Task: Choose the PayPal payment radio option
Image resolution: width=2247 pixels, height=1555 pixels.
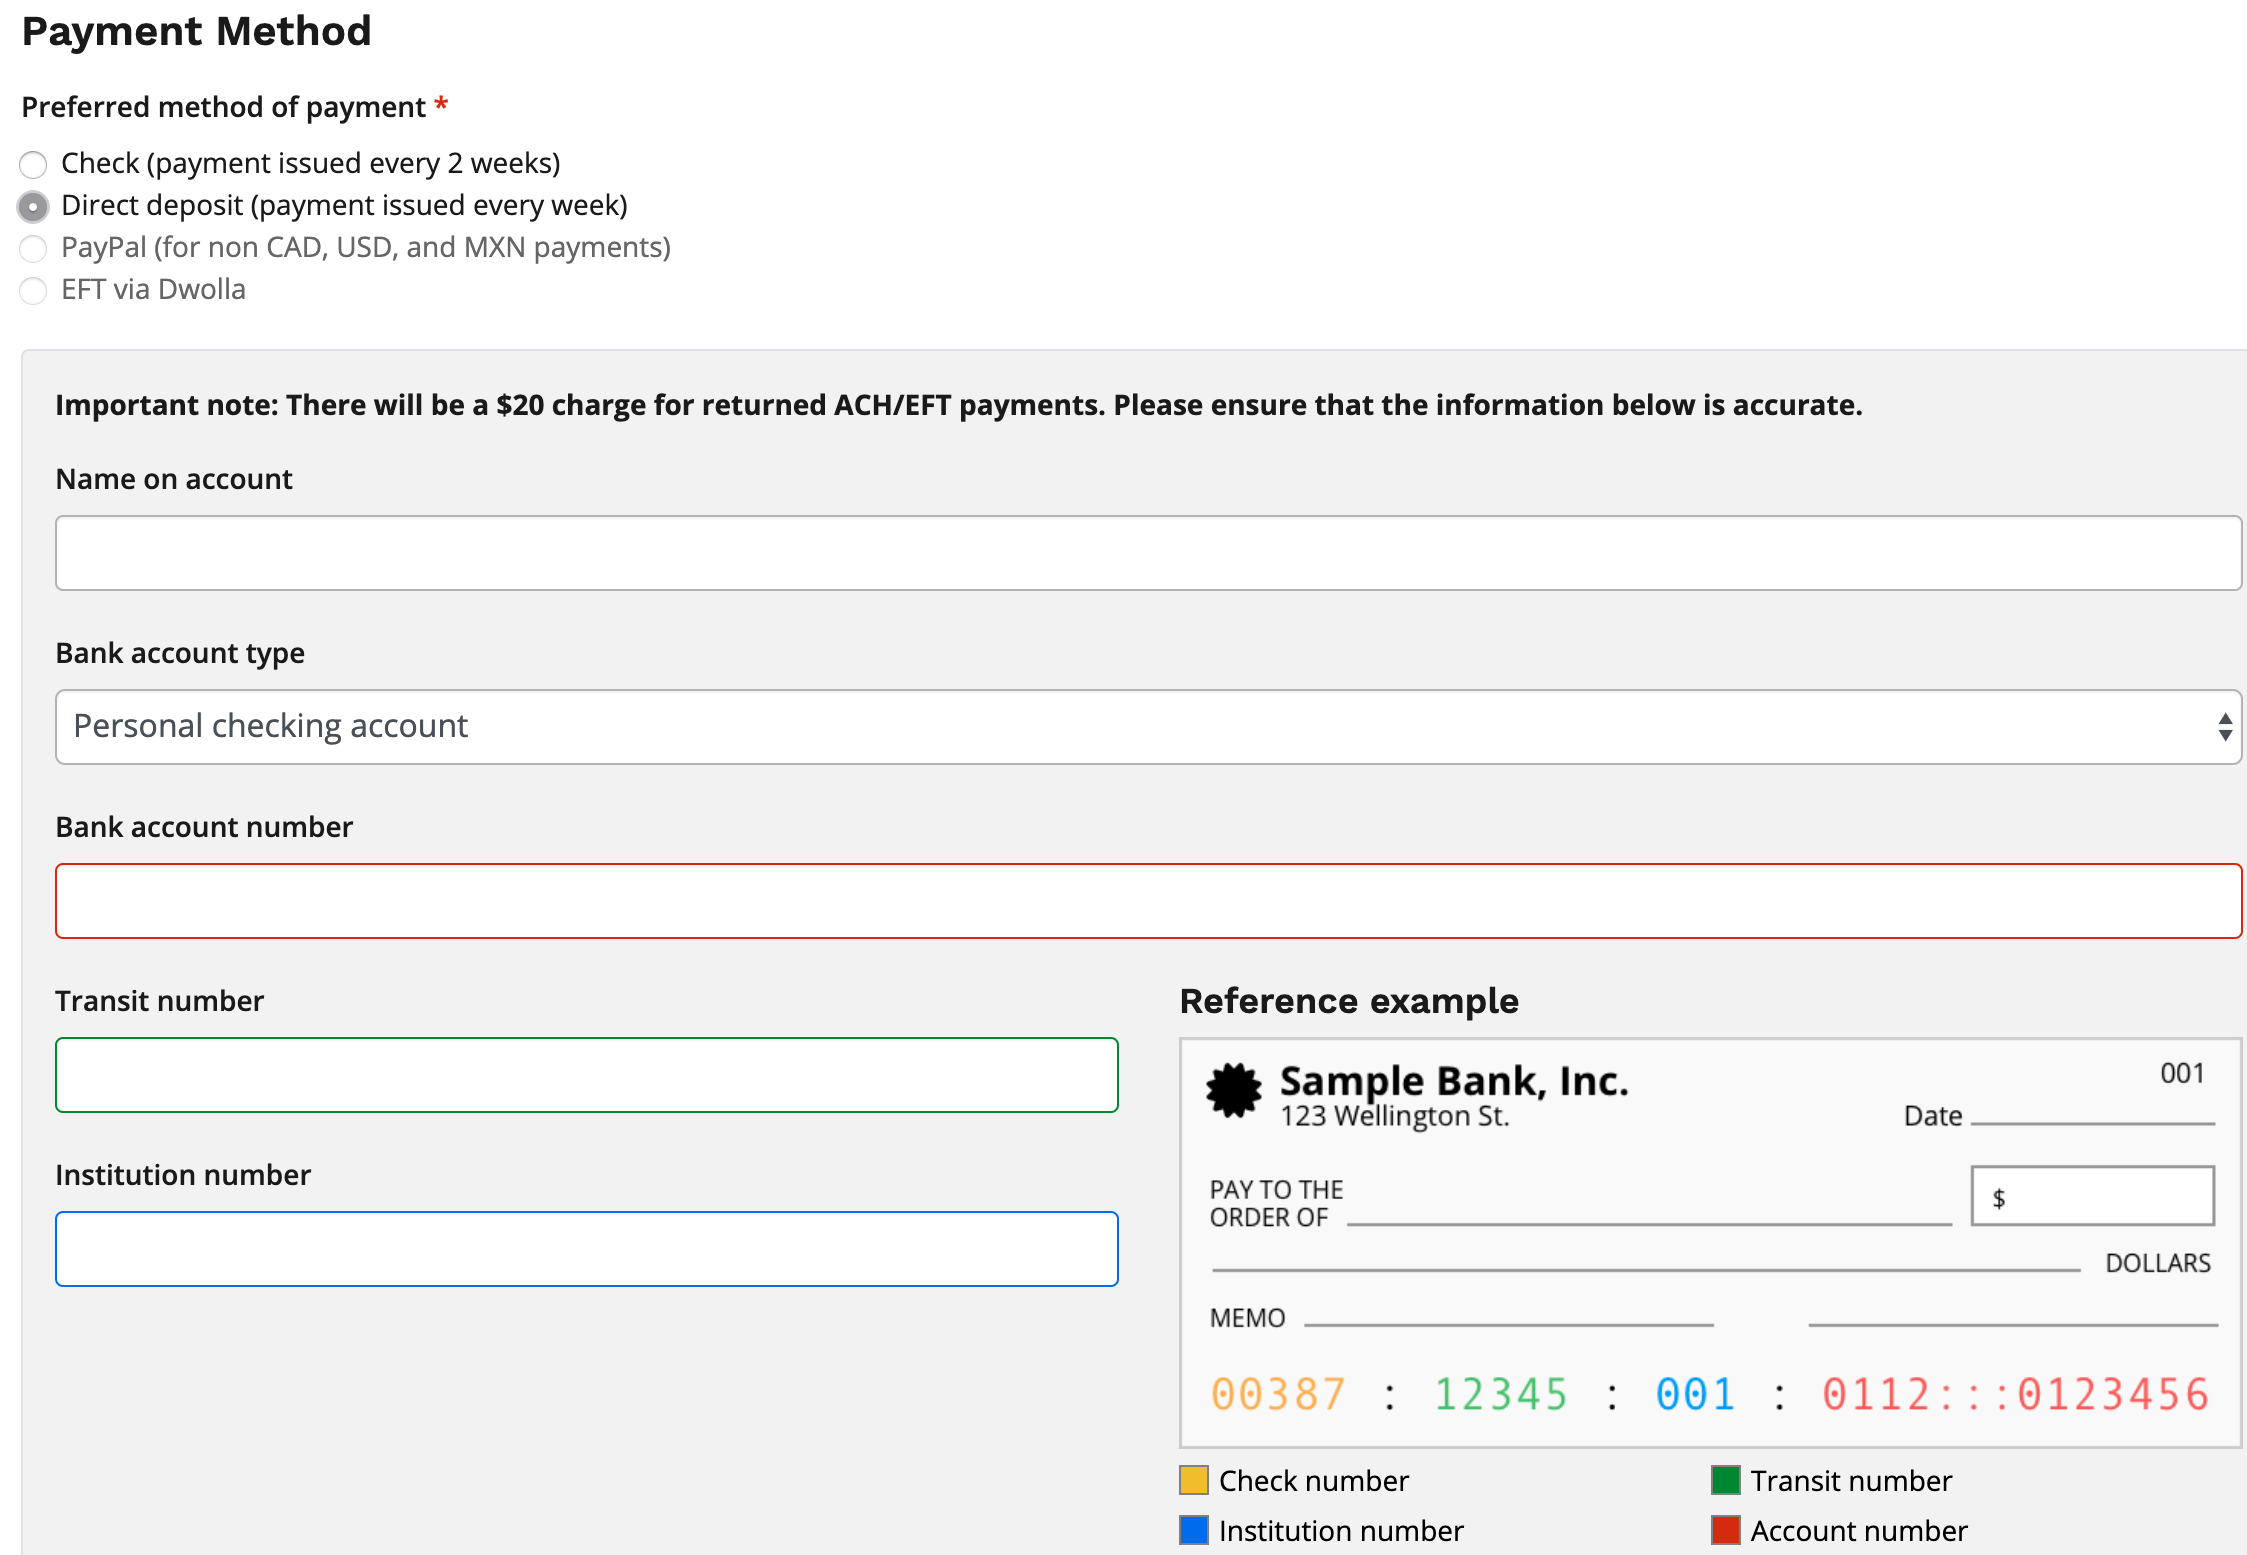Action: [x=33, y=248]
